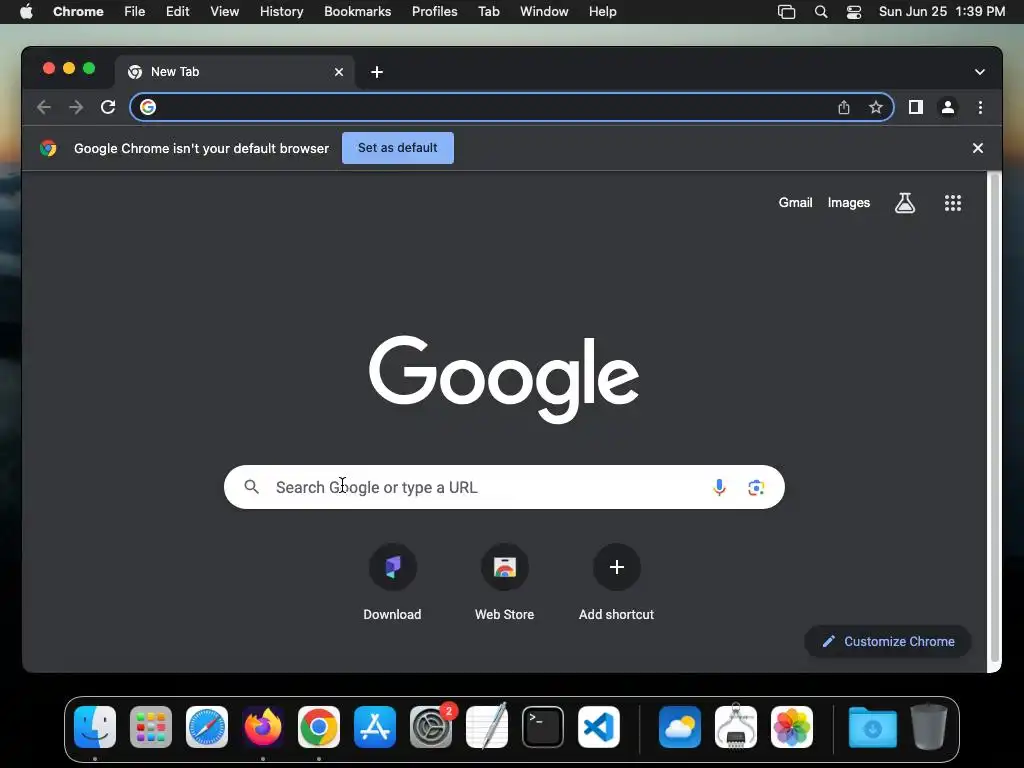Open Terminal from the Dock

click(543, 727)
